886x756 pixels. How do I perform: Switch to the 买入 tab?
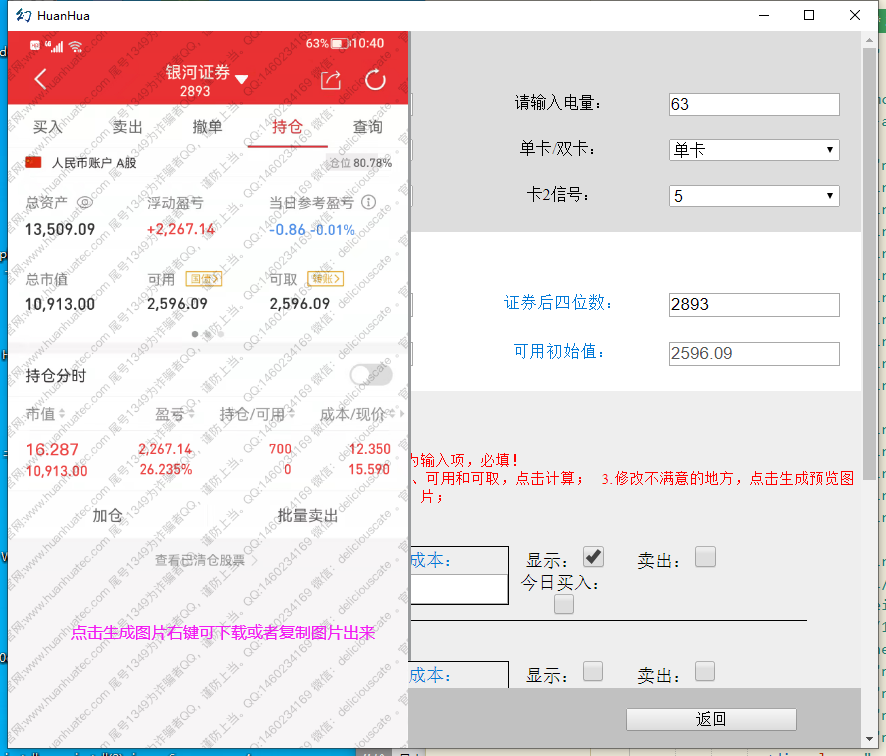(x=47, y=127)
